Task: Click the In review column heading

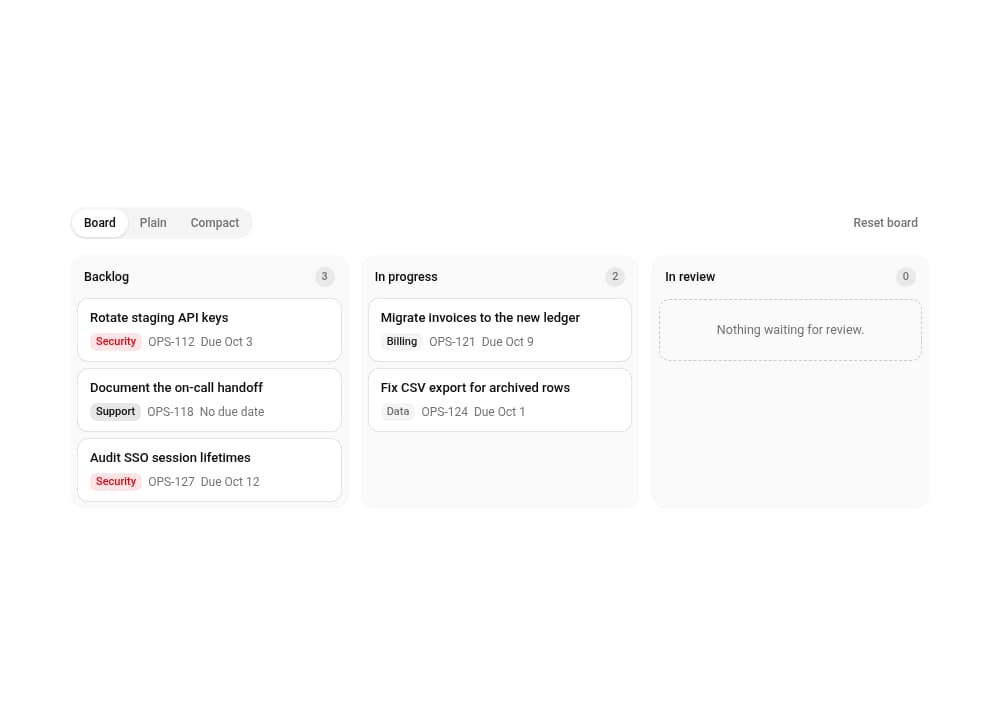Action: pos(690,277)
